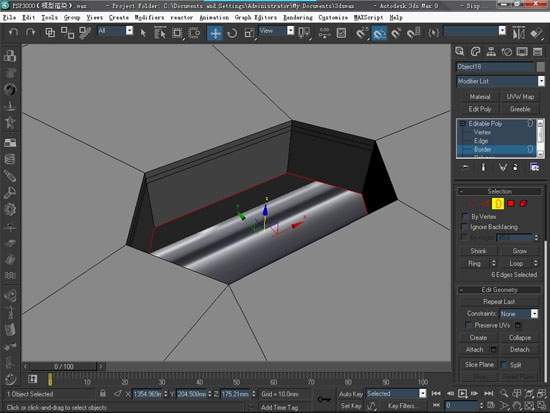Image resolution: width=550 pixels, height=413 pixels.
Task: Open the MAXScript menu
Action: [368, 18]
